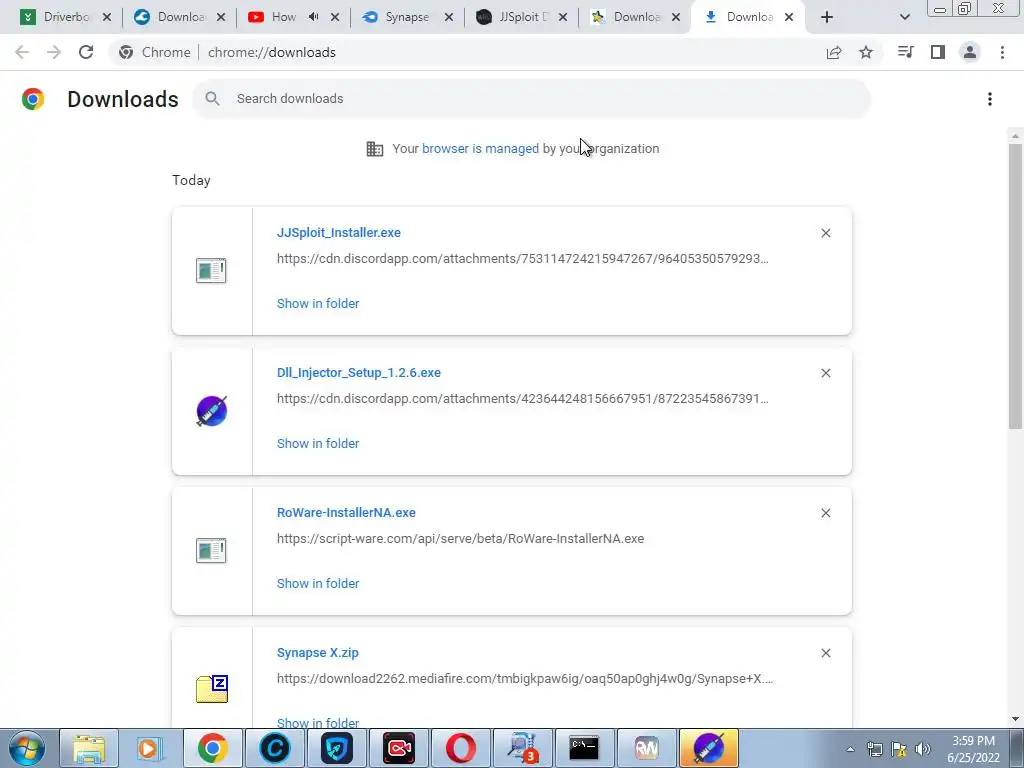Open the screen recorder taskbar icon
Screen dimensions: 1024x768
click(399, 748)
